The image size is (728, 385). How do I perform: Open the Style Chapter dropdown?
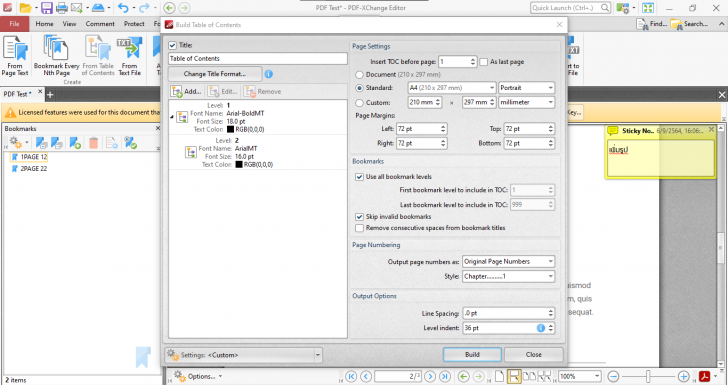(x=508, y=276)
